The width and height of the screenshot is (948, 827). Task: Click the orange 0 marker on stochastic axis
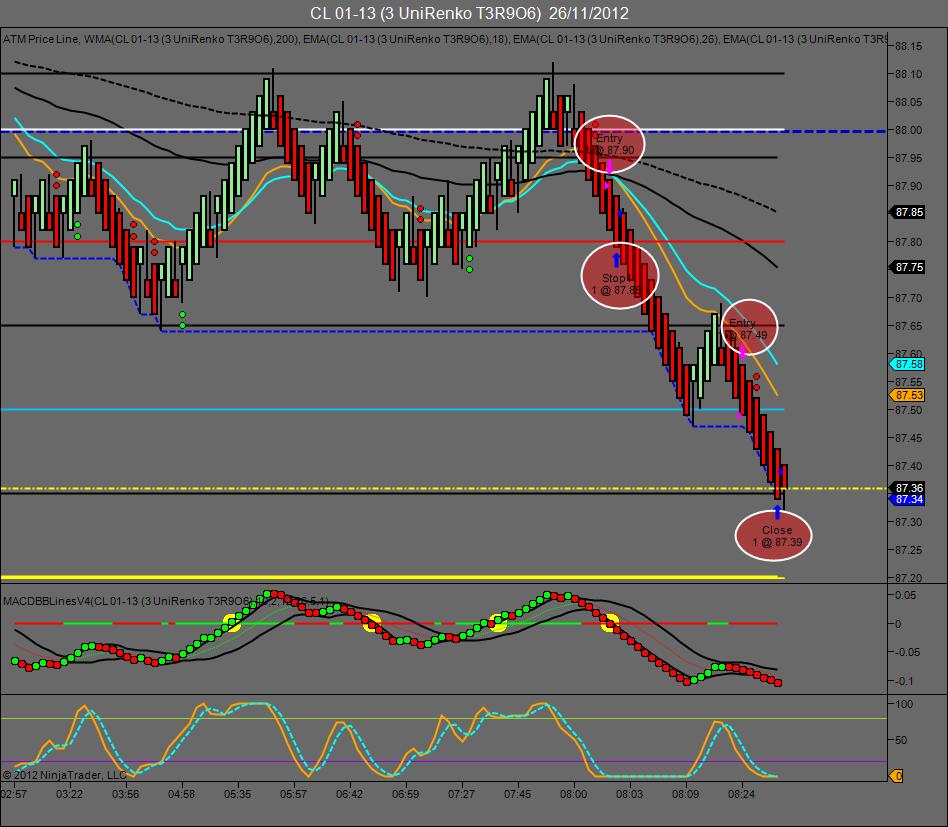897,776
